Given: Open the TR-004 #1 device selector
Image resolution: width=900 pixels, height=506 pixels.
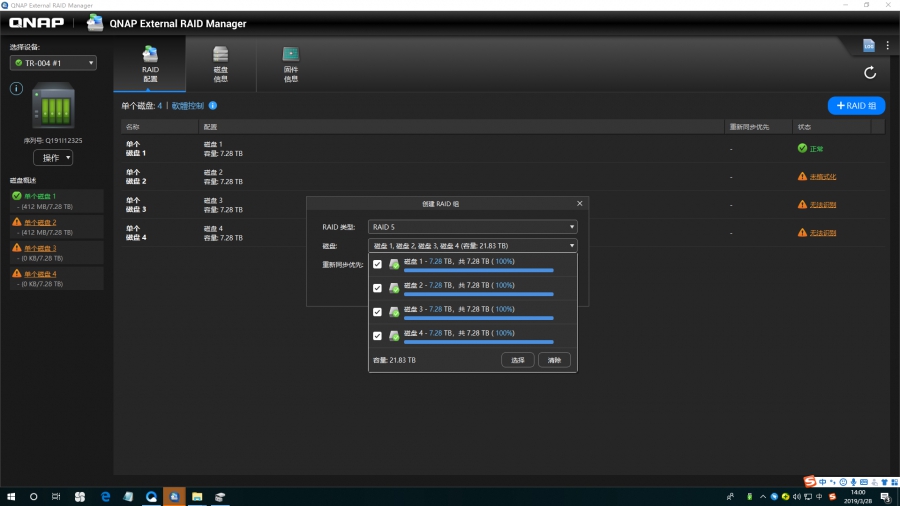Looking at the screenshot, I should (53, 63).
